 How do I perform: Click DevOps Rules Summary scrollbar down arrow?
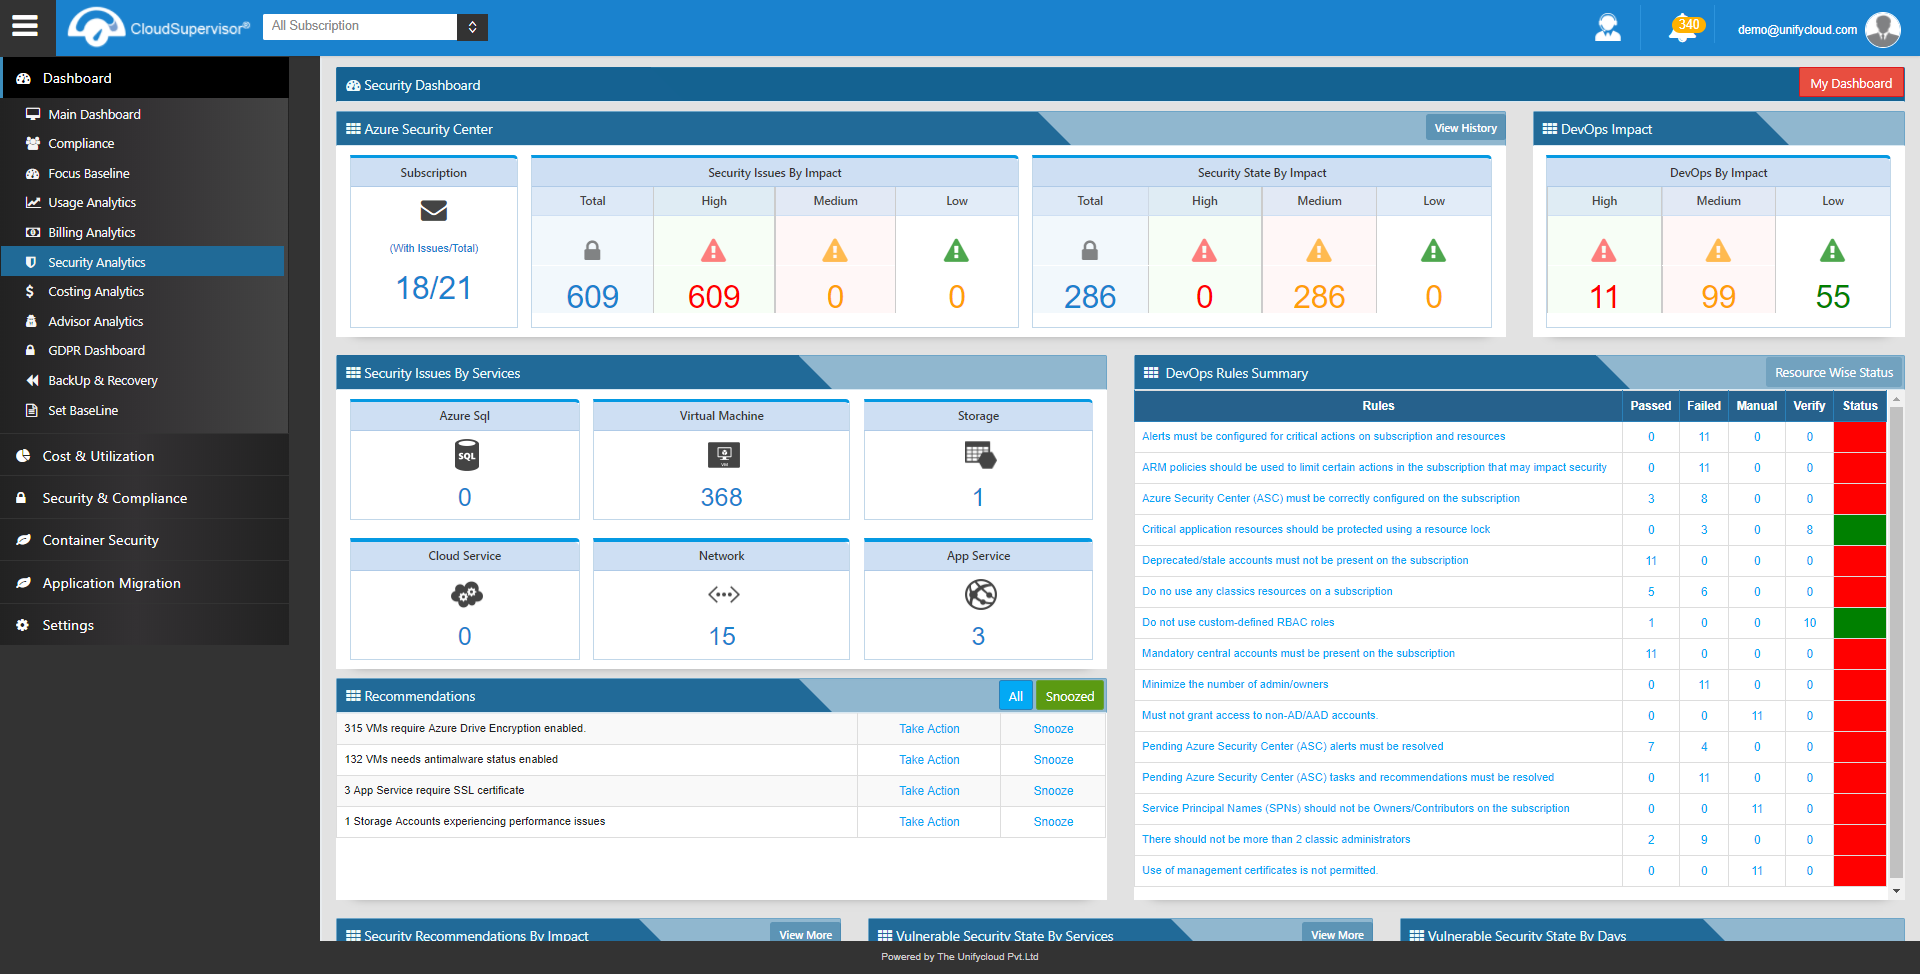1895,890
